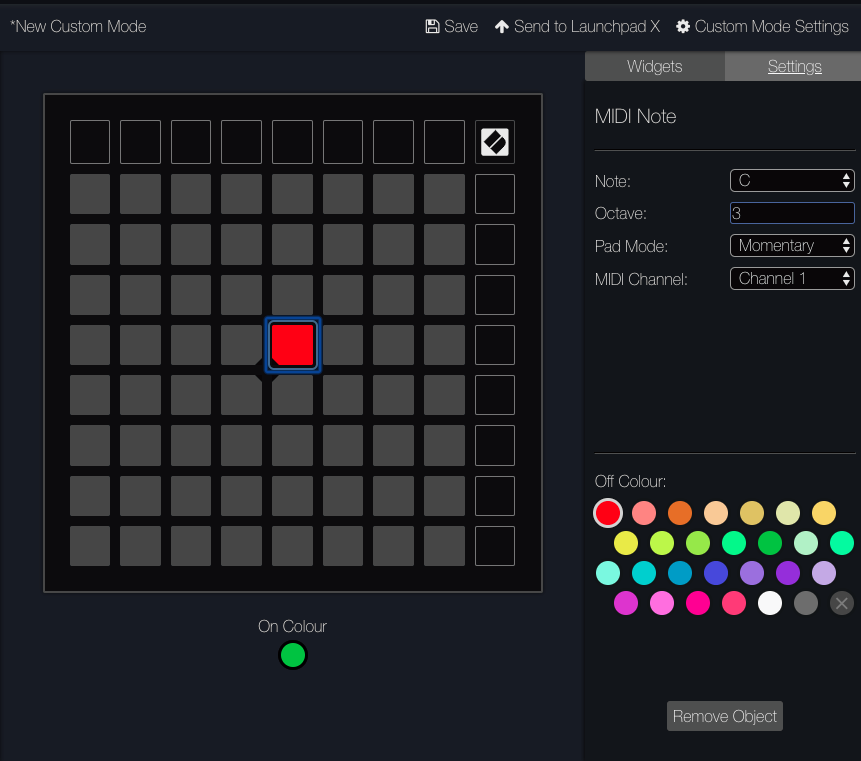Open the Pad Mode dropdown showing Momentary
Image resolution: width=861 pixels, height=761 pixels.
click(x=792, y=245)
